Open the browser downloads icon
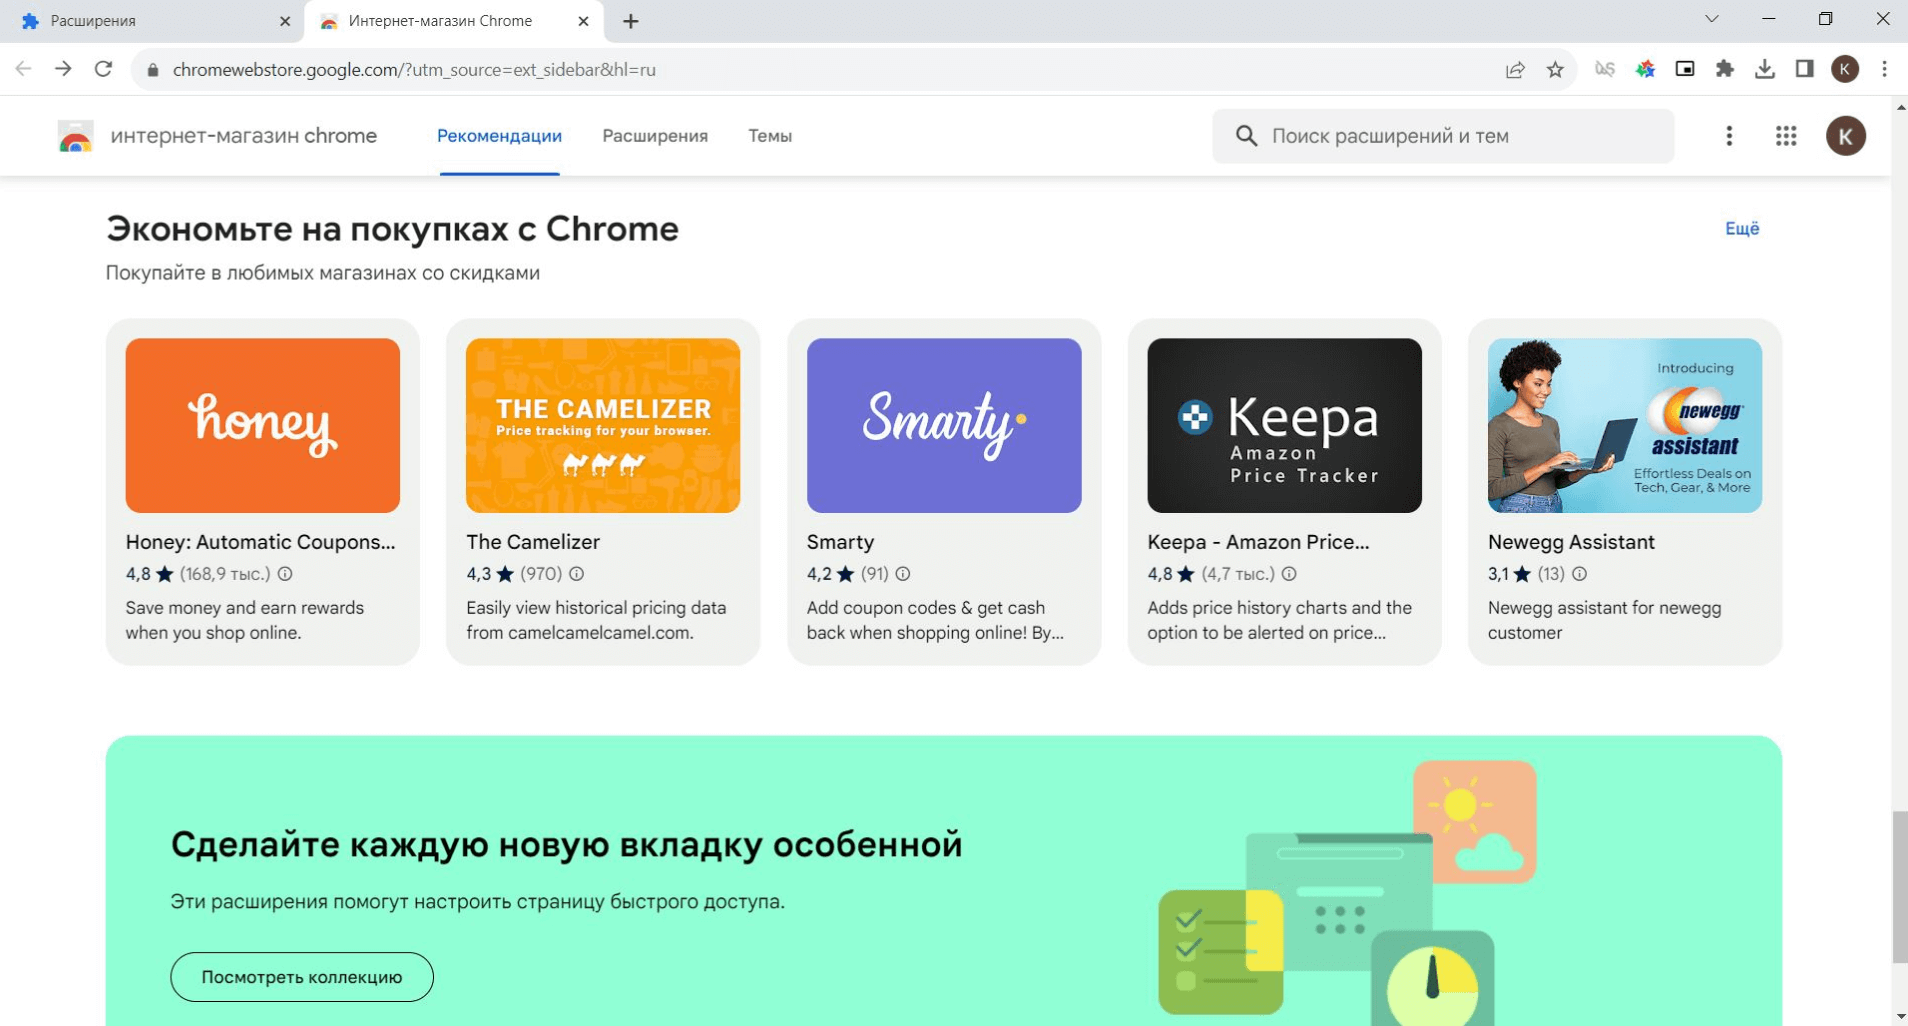Image resolution: width=1908 pixels, height=1026 pixels. tap(1765, 69)
